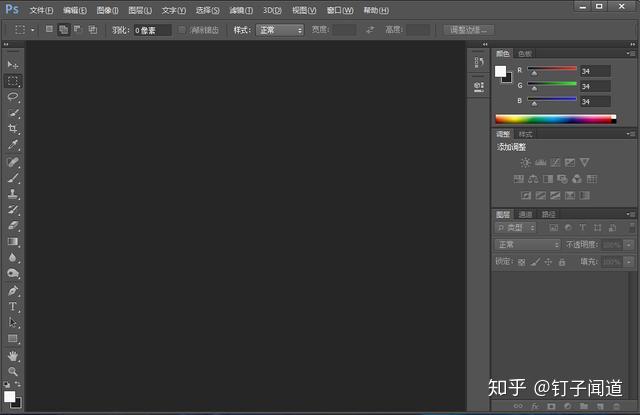This screenshot has height=415, width=640.
Task: Add a Brightness/Contrast adjustment
Action: [x=525, y=163]
